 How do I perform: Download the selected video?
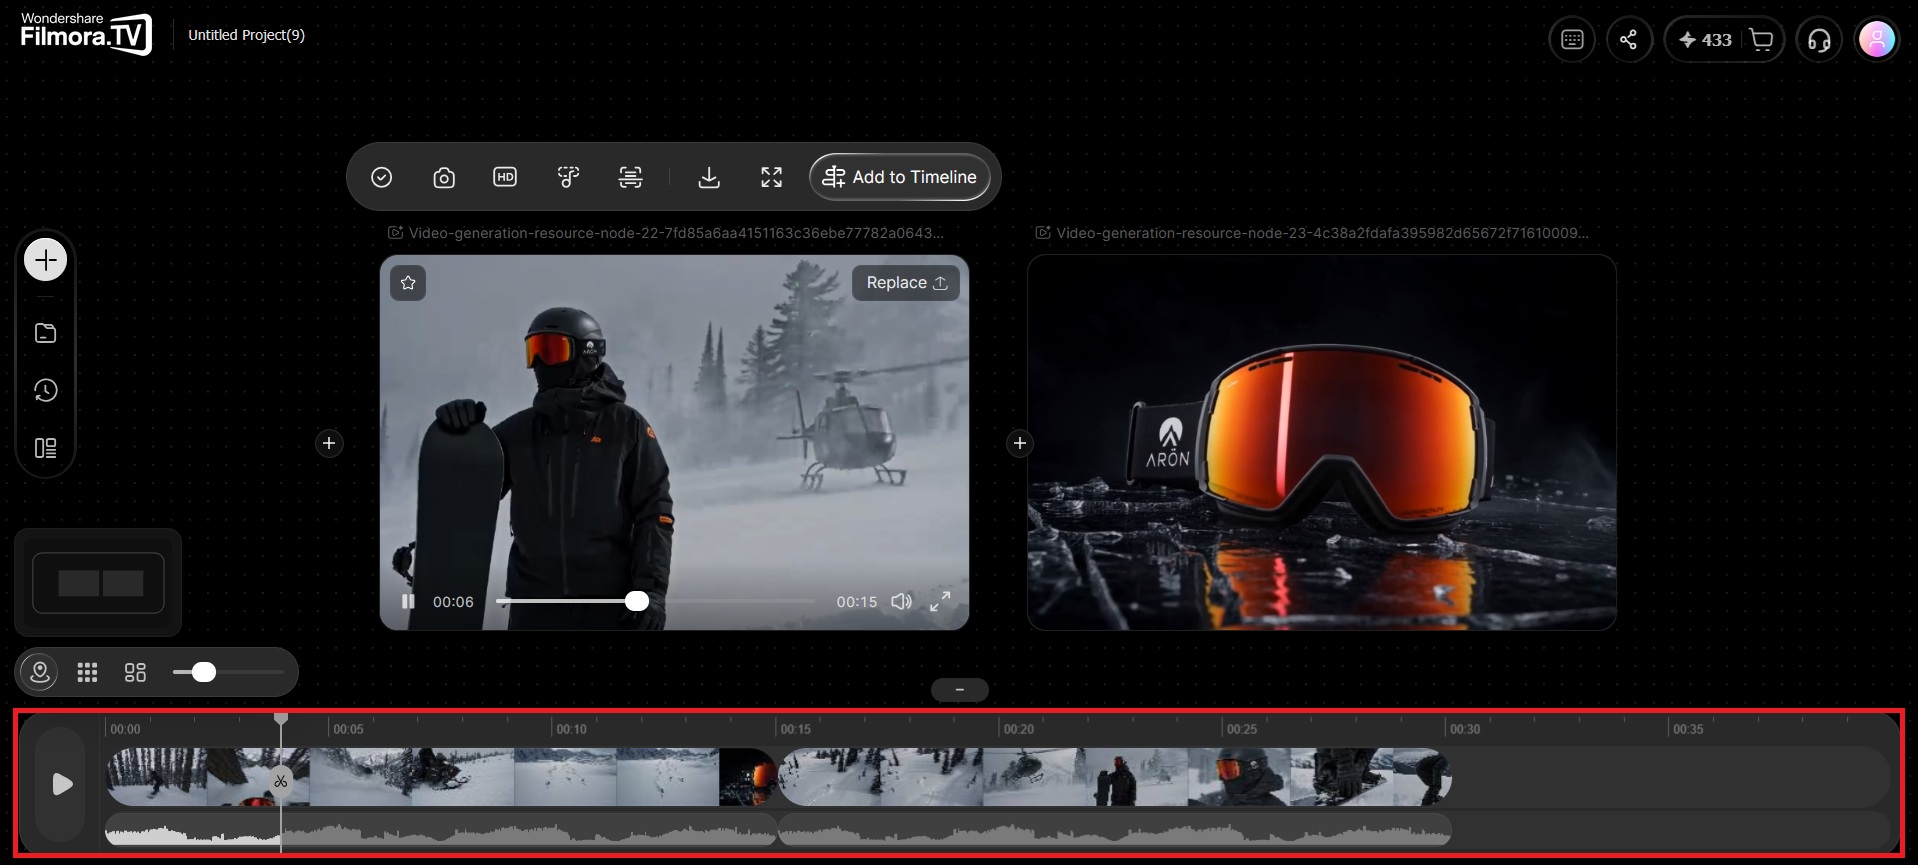point(709,177)
